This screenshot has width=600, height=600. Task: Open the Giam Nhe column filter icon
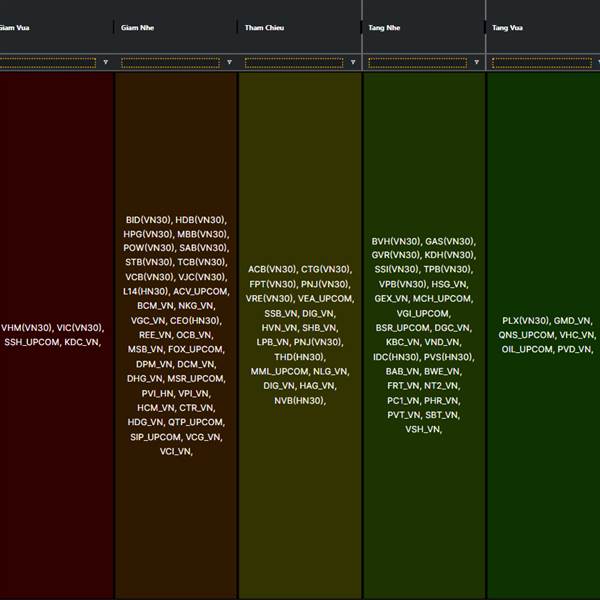(229, 62)
